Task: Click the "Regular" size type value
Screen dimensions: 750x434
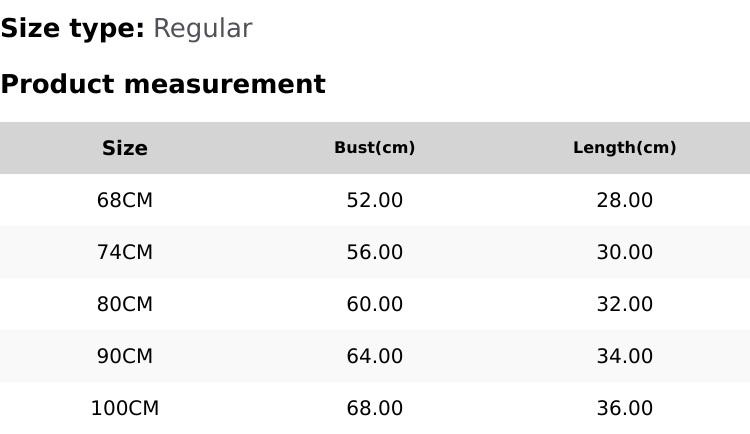Action: (x=202, y=29)
